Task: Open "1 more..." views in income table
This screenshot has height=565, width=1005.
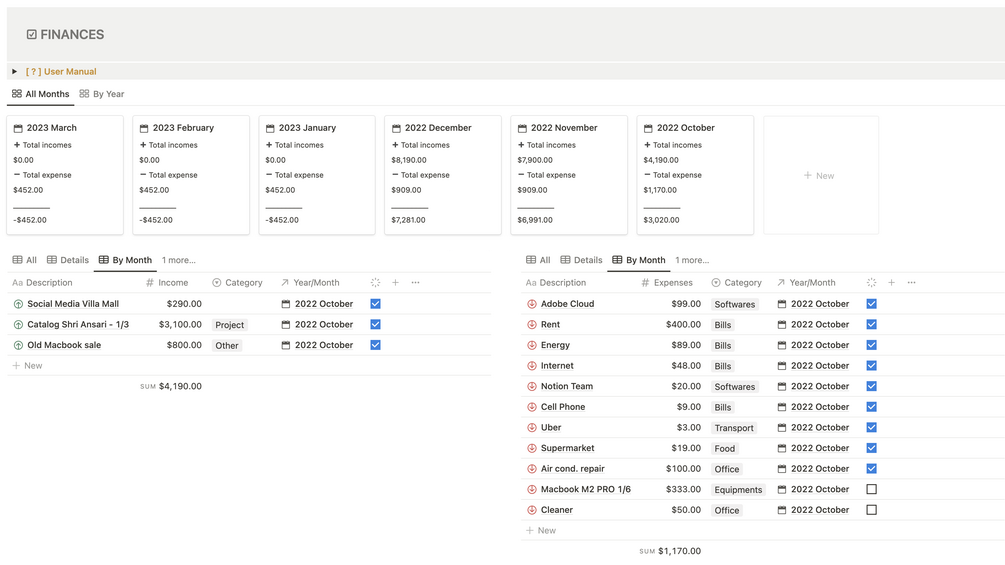Action: [x=179, y=260]
